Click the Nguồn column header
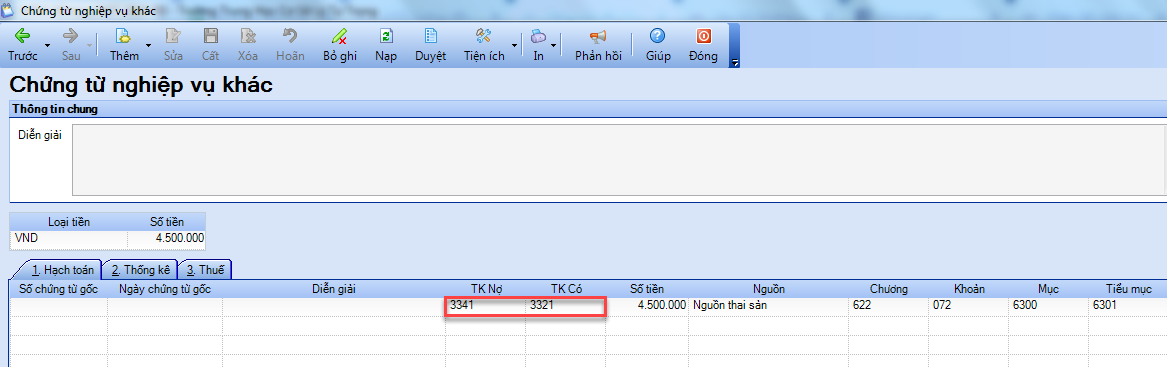The width and height of the screenshot is (1167, 367). coord(769,288)
